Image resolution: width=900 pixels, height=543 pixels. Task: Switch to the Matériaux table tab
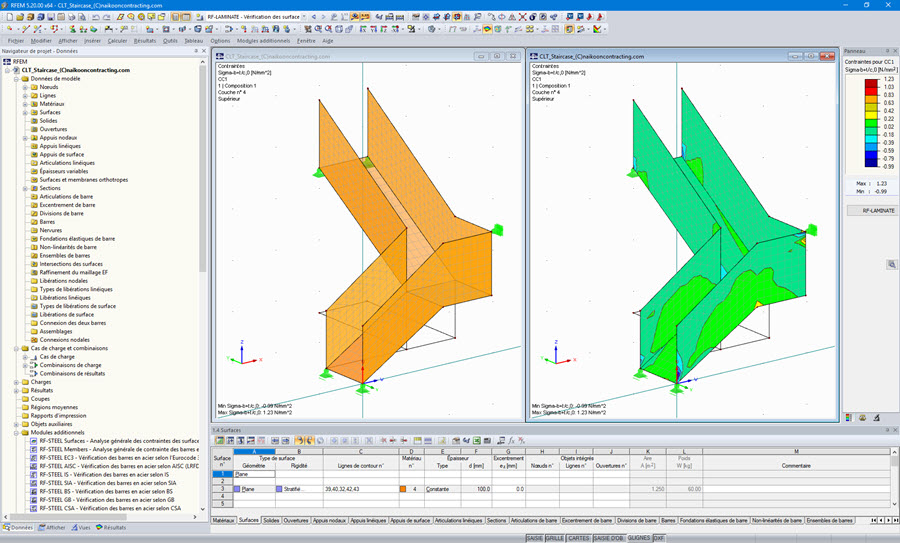point(224,520)
